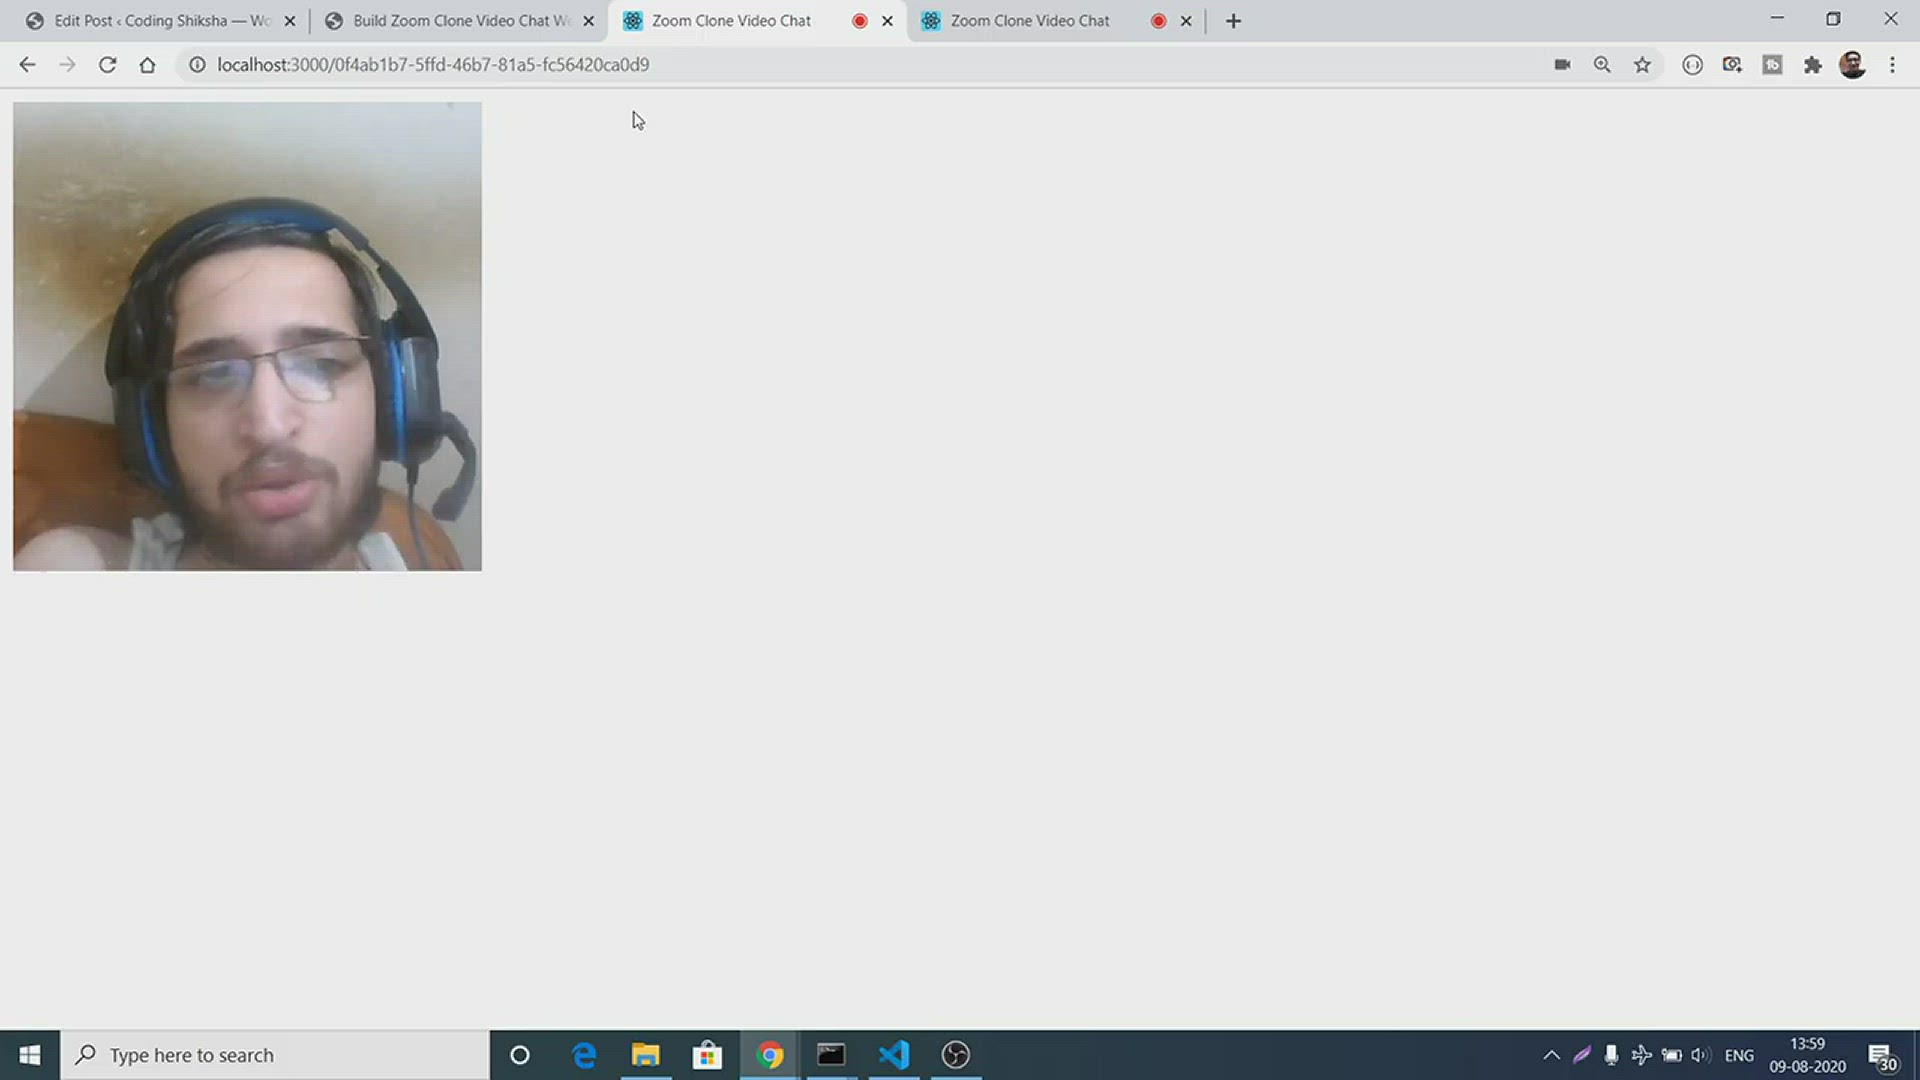Click the zoom magnifier icon in address bar
1920x1080 pixels.
[1602, 65]
